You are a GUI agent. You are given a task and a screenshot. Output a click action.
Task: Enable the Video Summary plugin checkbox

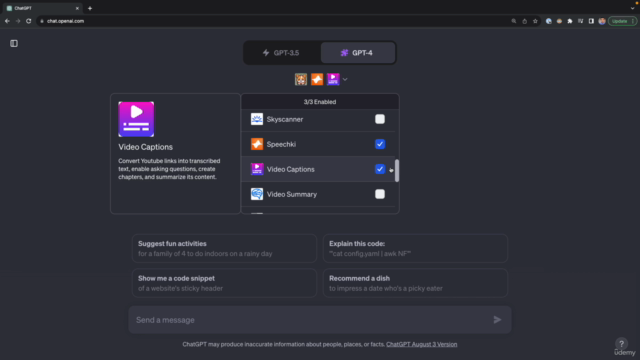click(380, 194)
